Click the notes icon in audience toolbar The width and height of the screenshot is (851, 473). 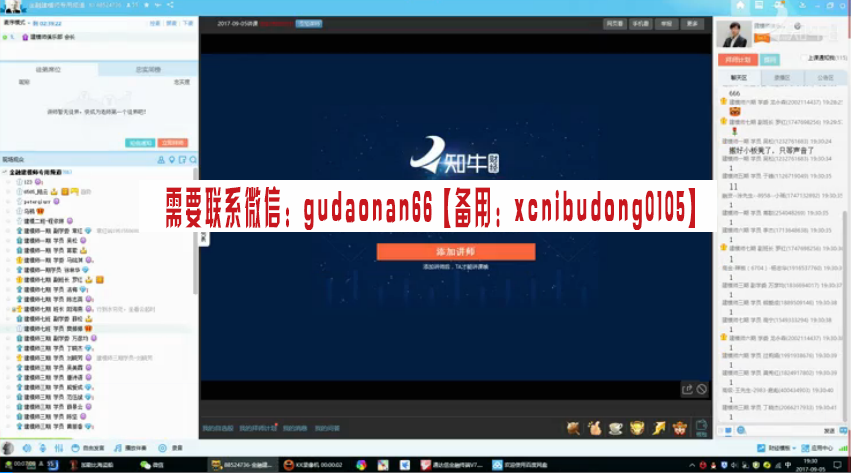click(x=182, y=160)
